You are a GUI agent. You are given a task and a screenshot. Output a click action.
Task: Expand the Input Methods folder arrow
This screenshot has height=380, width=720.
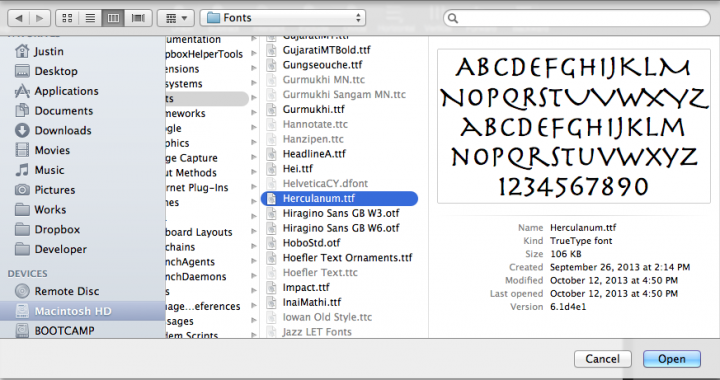253,173
